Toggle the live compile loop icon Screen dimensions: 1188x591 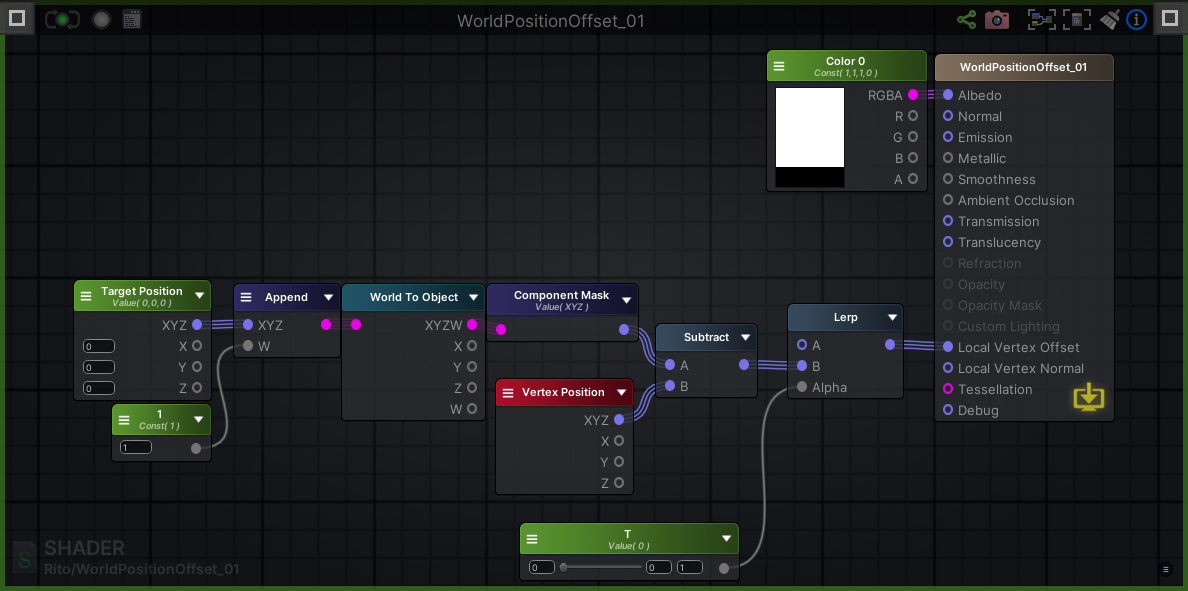point(62,19)
